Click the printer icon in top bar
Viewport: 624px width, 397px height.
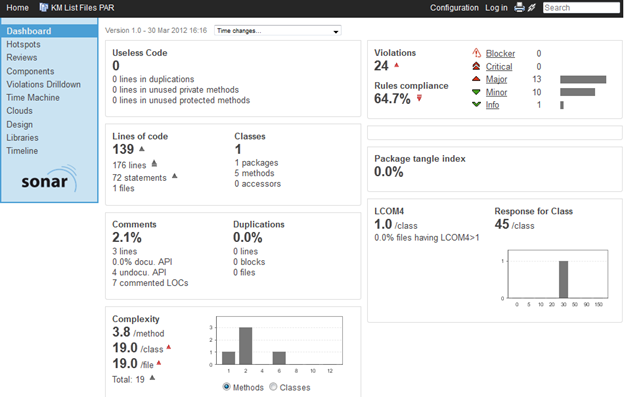click(519, 7)
